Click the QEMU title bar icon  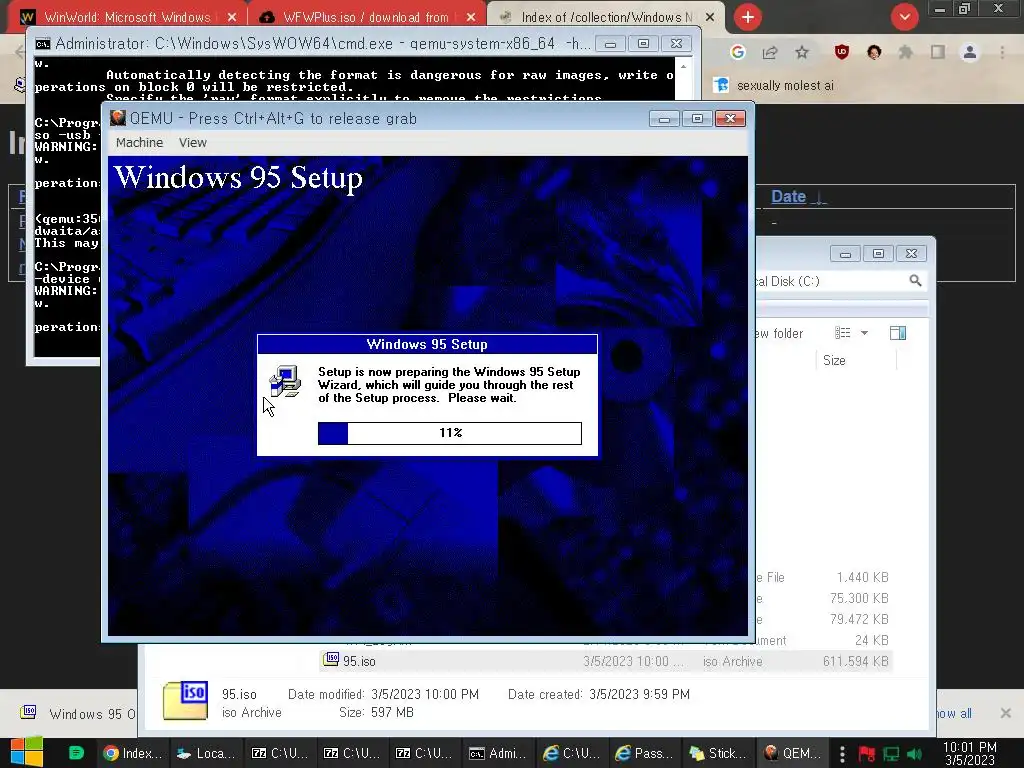pyautogui.click(x=118, y=118)
